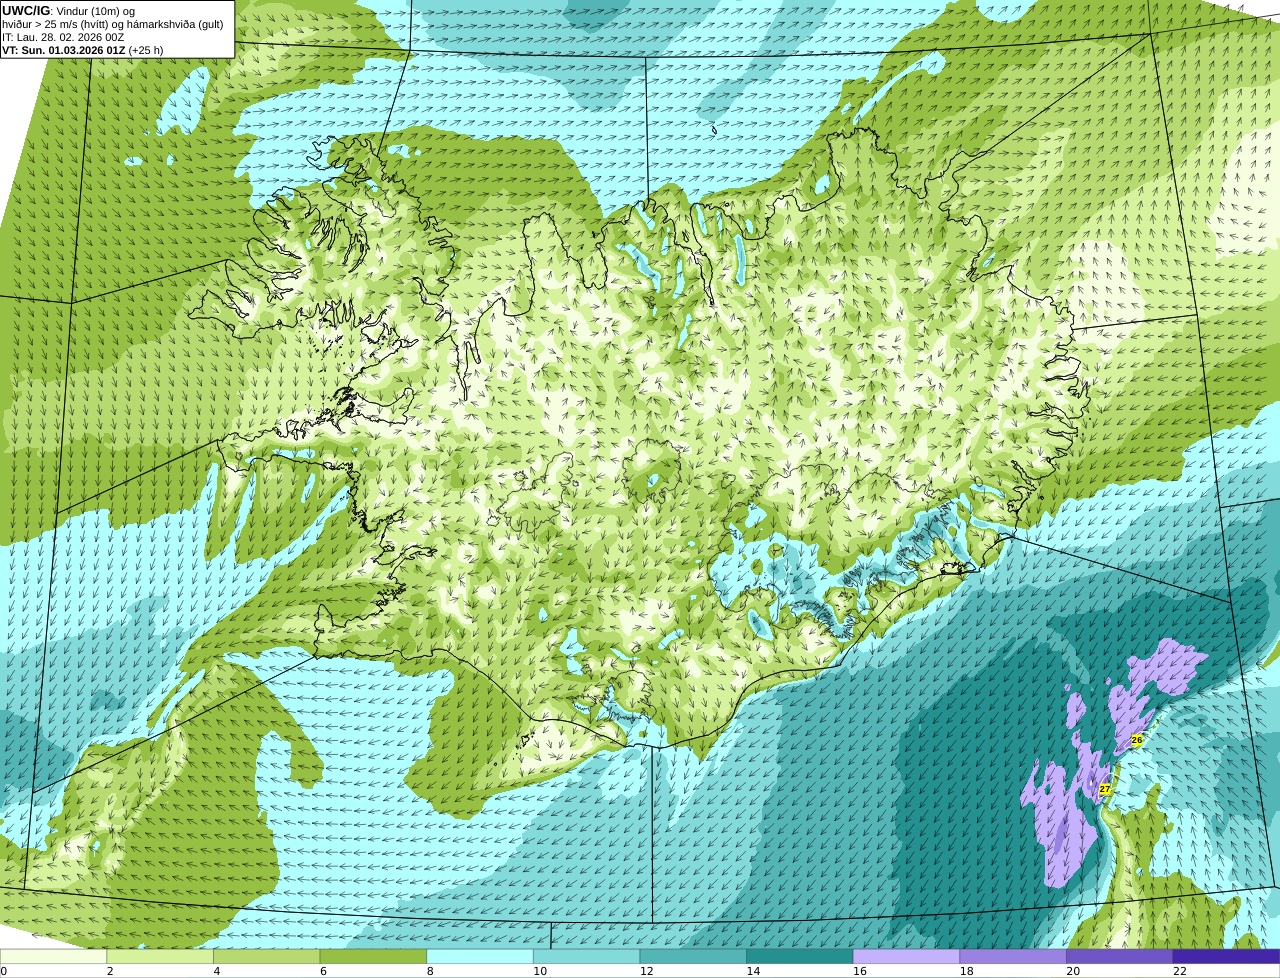Select the 14–16 m/s dark teal legend swatch
The height and width of the screenshot is (978, 1280).
click(x=800, y=957)
